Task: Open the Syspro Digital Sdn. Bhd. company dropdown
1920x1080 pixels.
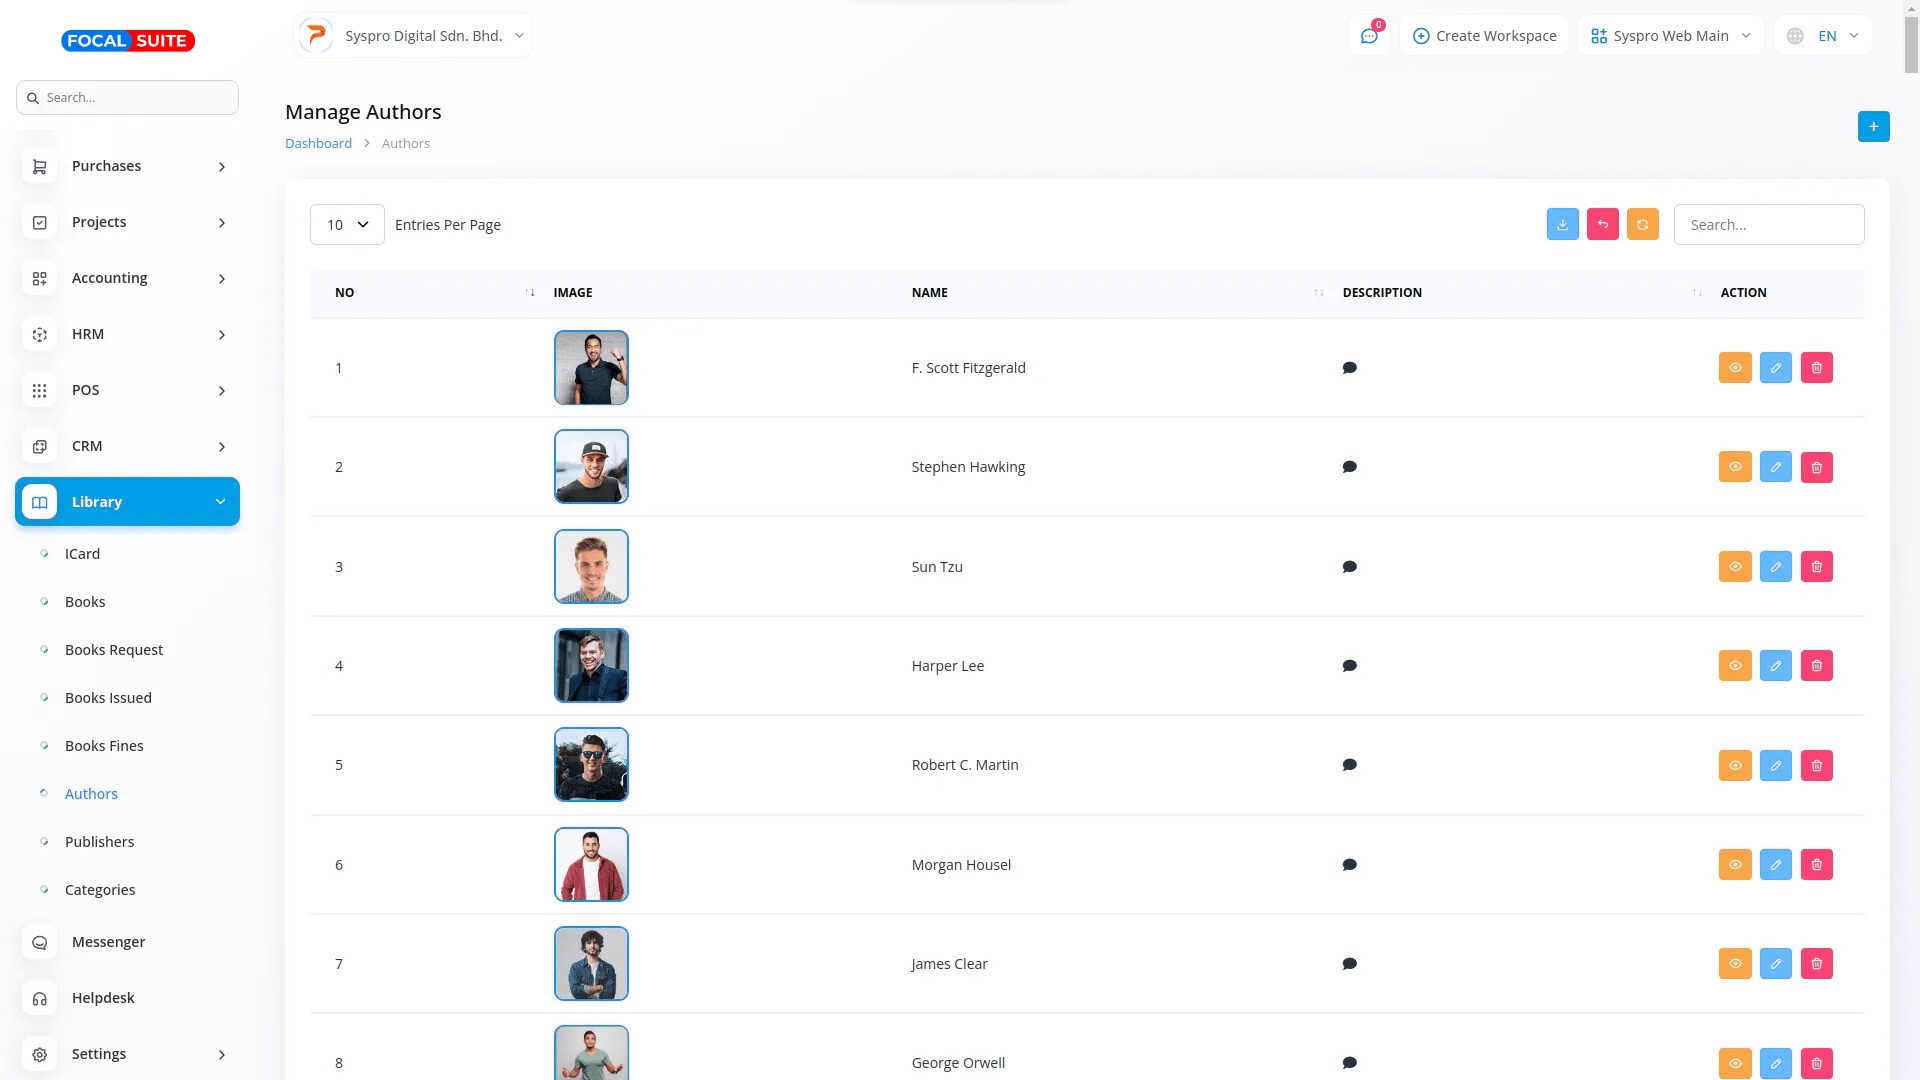Action: coord(413,36)
